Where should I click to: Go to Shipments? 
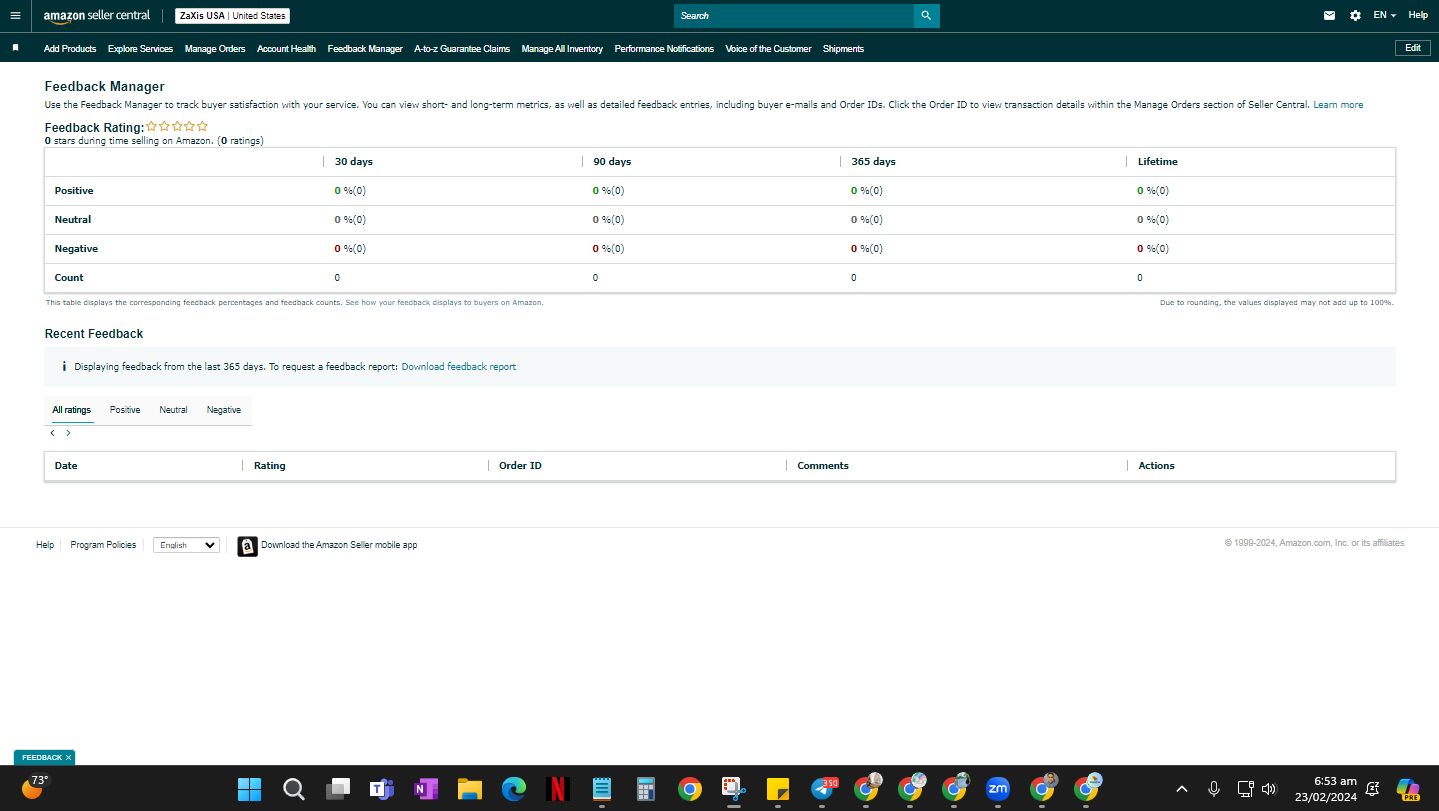(x=843, y=48)
